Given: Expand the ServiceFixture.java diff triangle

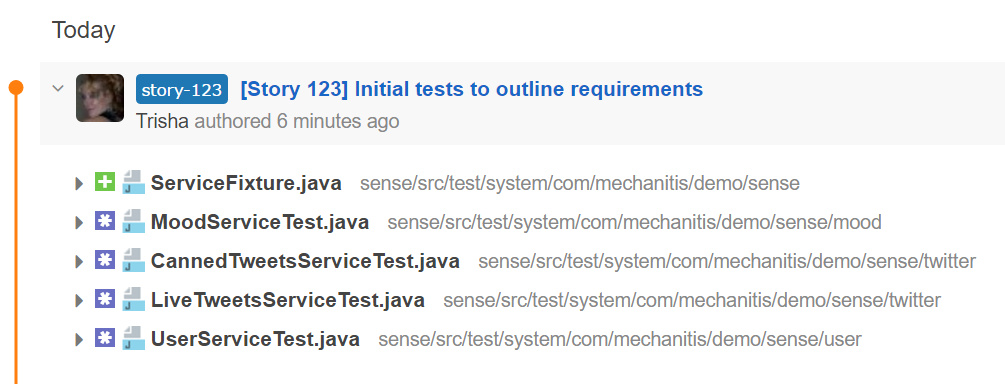Looking at the screenshot, I should click(x=79, y=184).
